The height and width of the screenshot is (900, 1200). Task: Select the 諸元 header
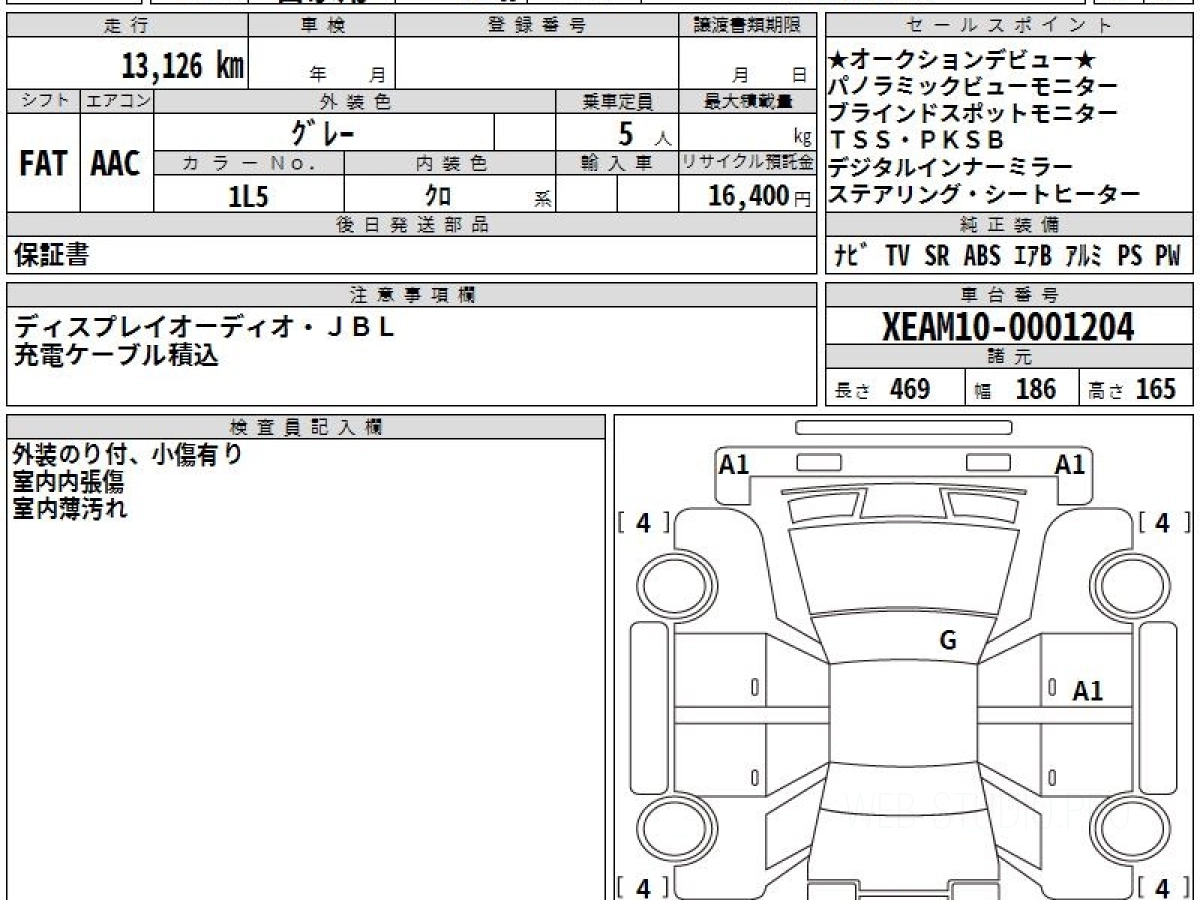point(1009,356)
